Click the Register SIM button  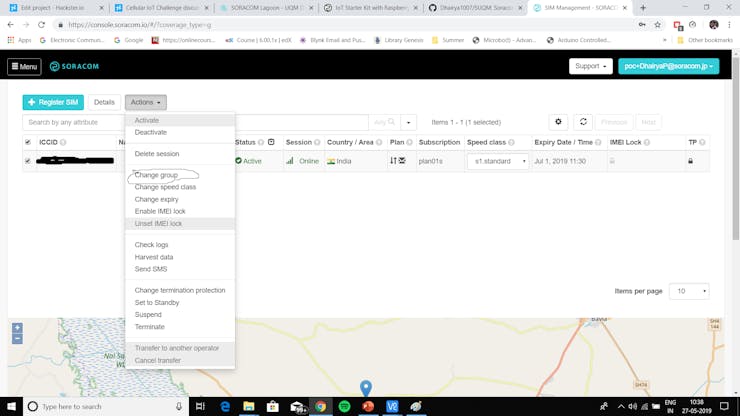tap(53, 102)
